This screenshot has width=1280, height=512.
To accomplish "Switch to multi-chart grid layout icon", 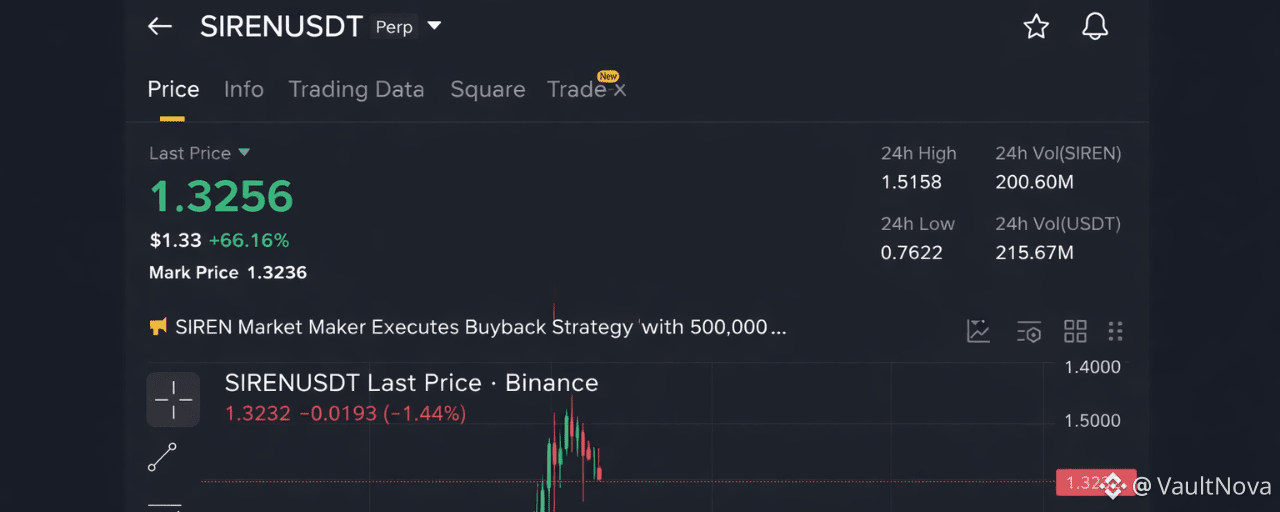I will coord(1075,331).
